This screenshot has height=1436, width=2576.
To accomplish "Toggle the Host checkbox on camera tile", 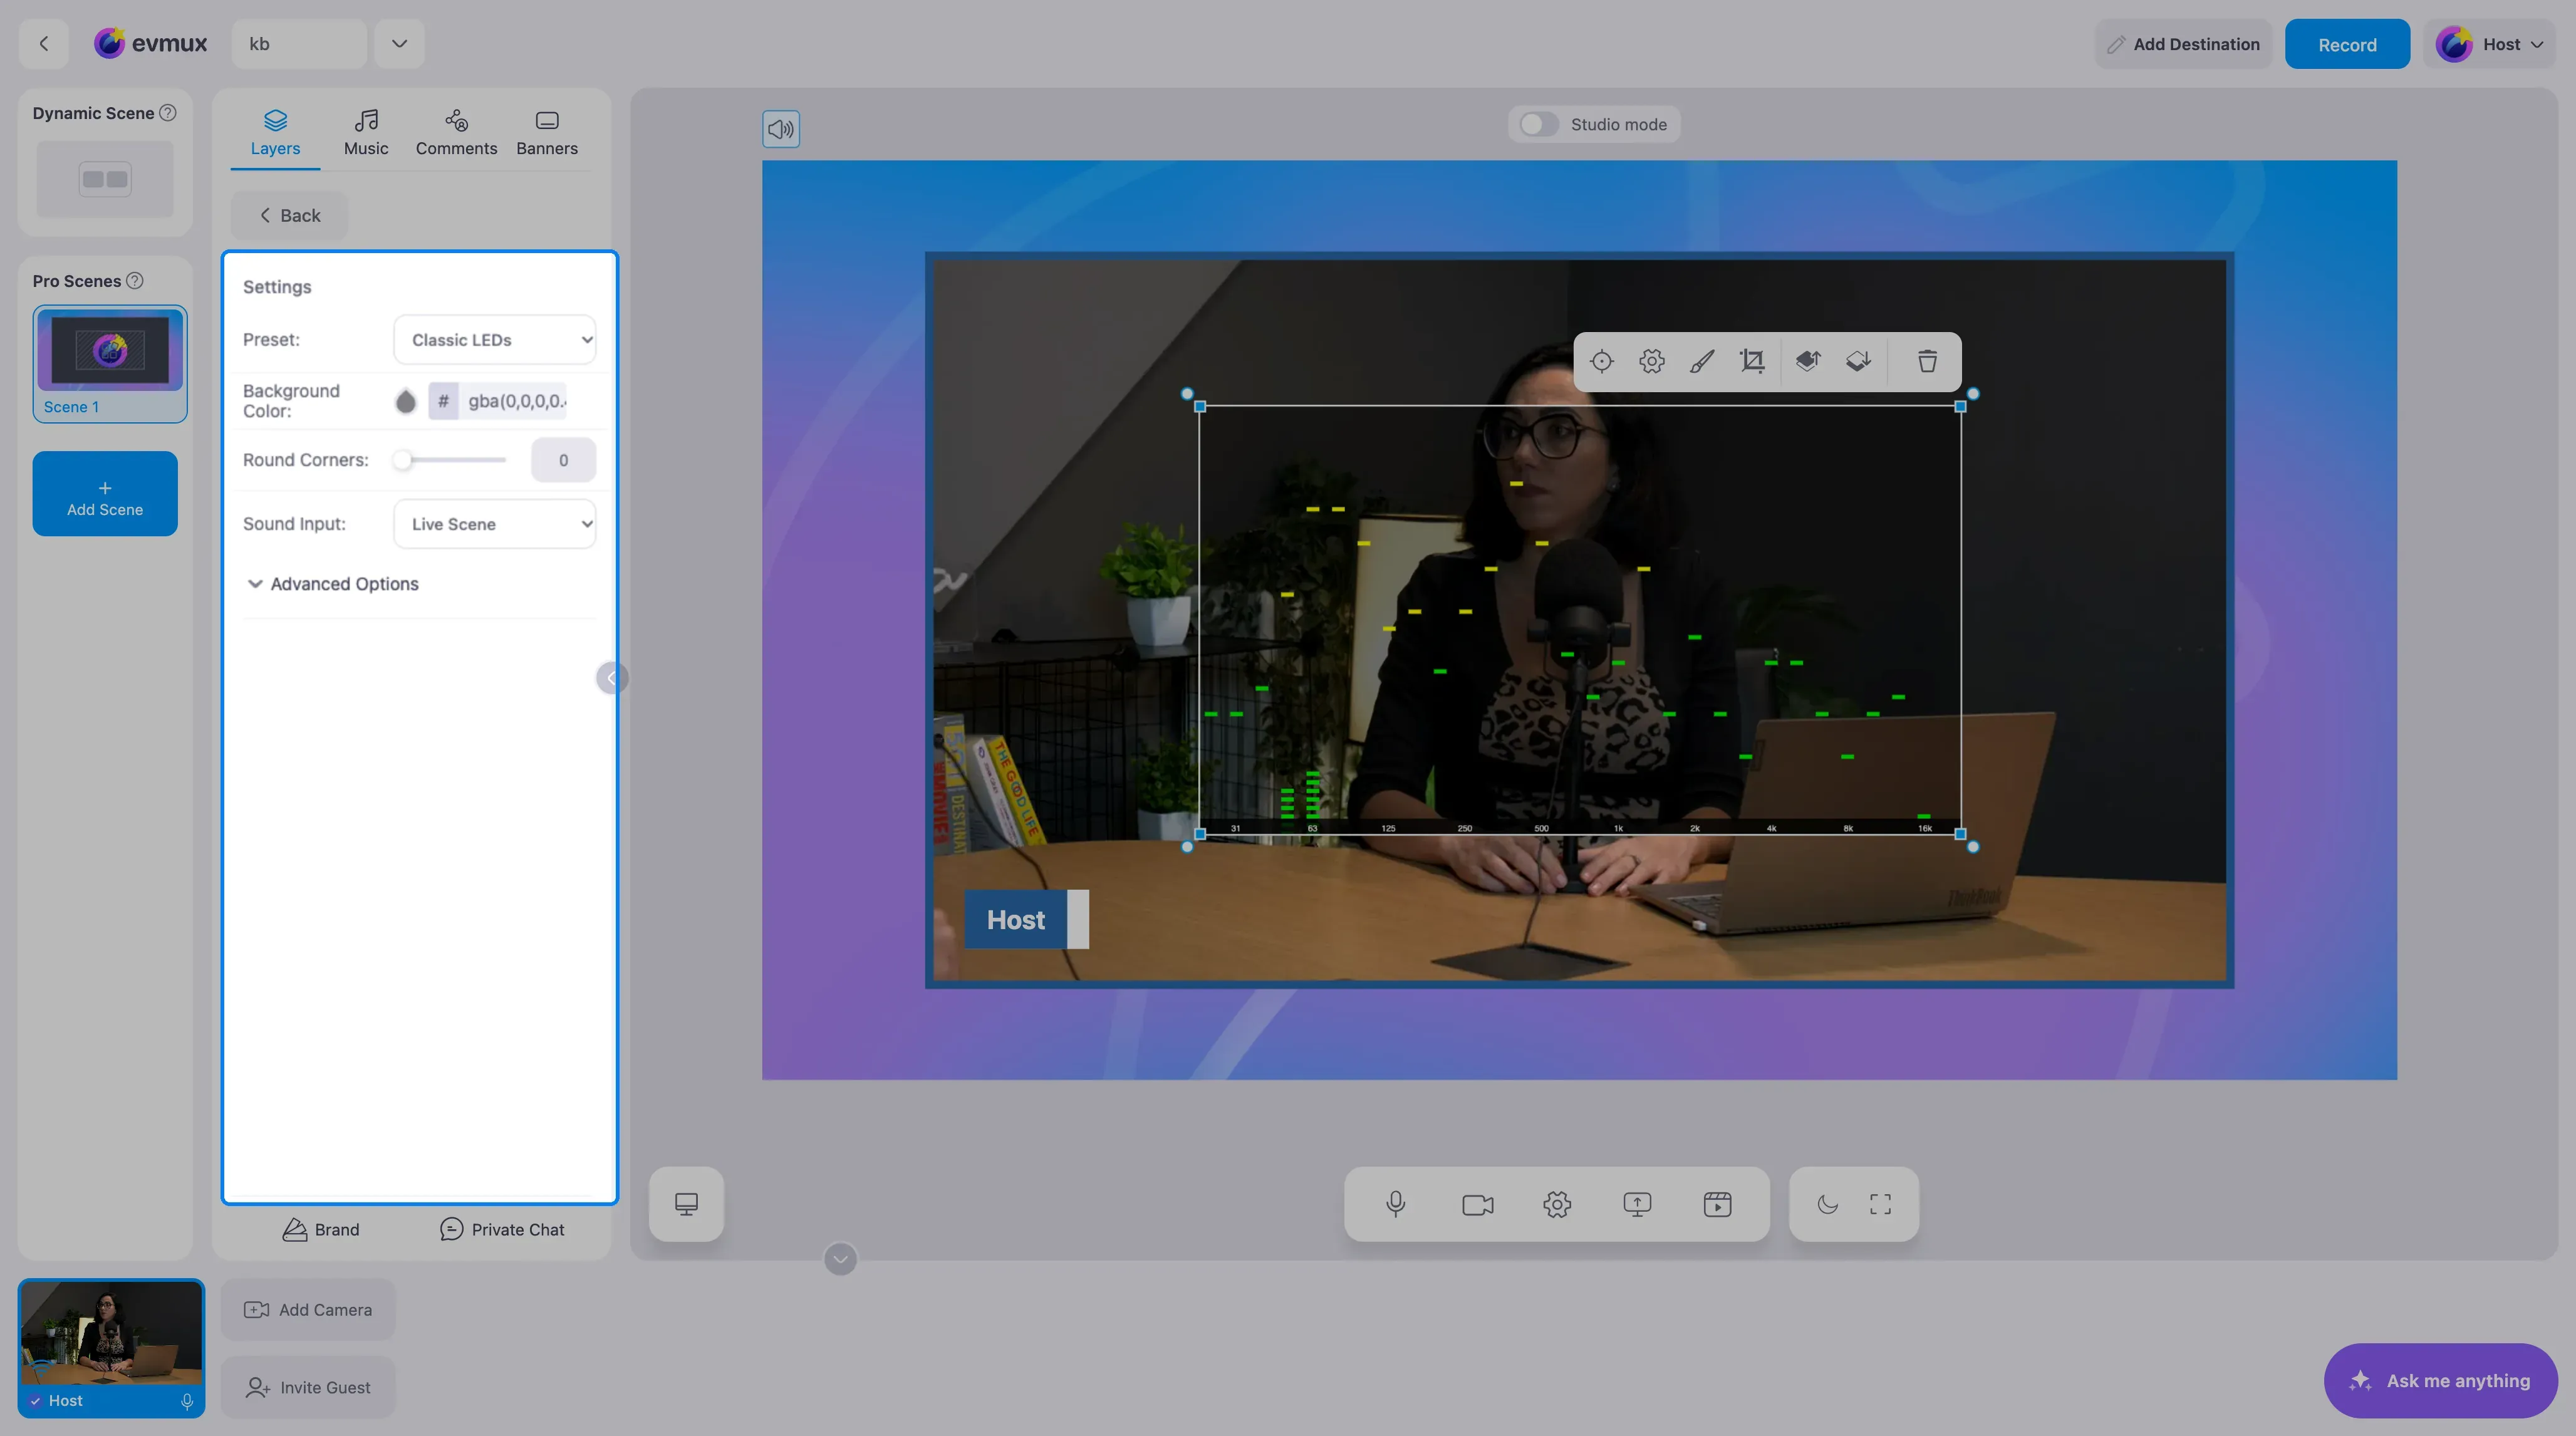I will coord(36,1401).
